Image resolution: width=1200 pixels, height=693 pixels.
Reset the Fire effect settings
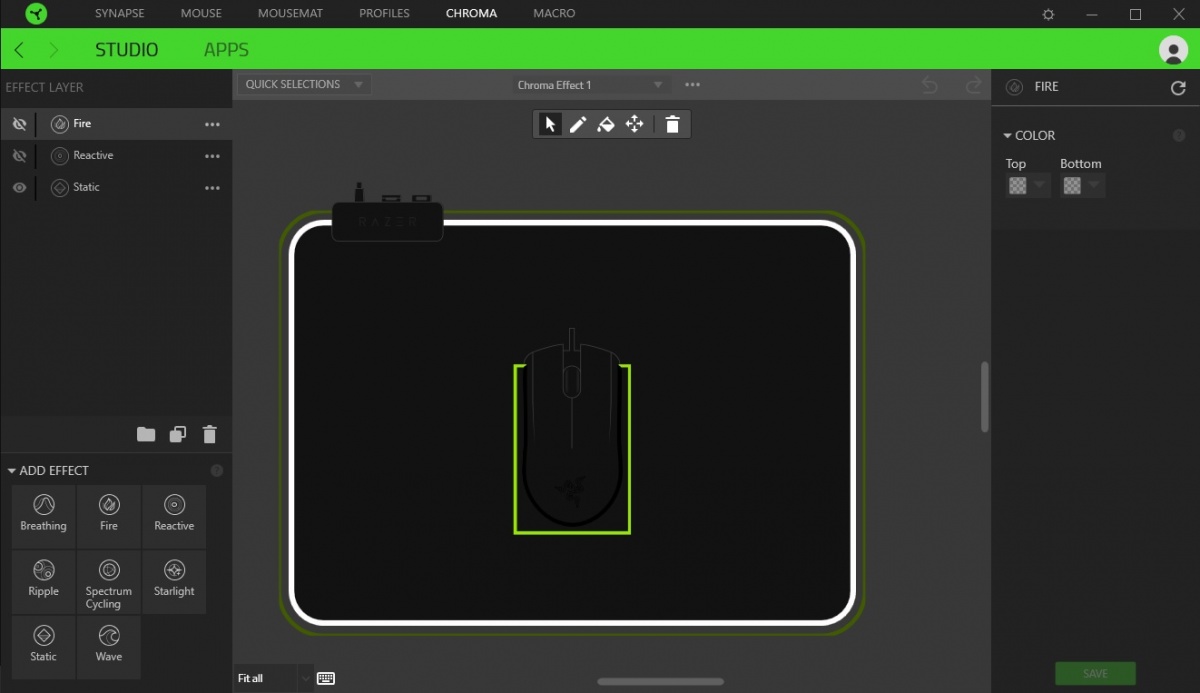(x=1178, y=88)
